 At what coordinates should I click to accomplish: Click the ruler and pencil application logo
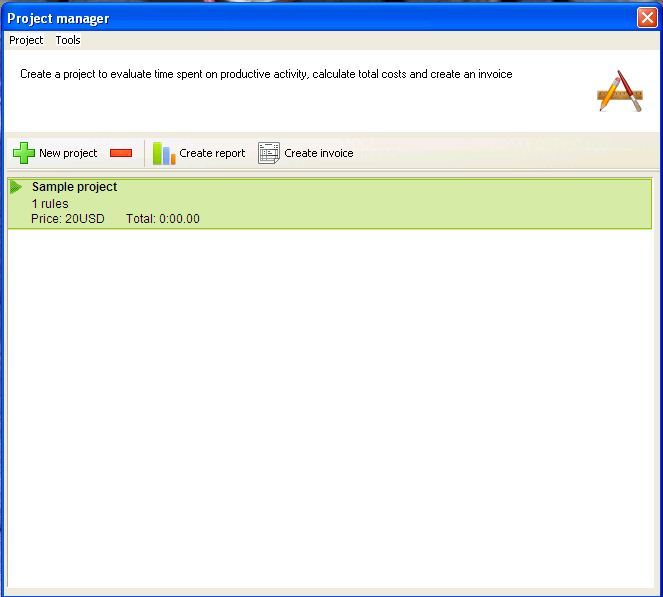point(619,91)
